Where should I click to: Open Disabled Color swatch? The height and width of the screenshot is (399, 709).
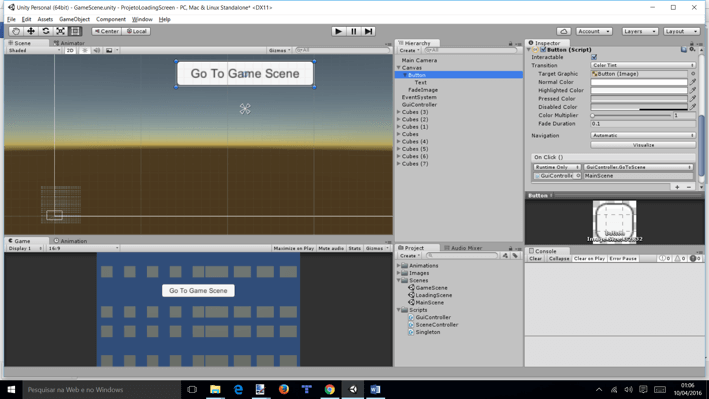[x=639, y=107]
